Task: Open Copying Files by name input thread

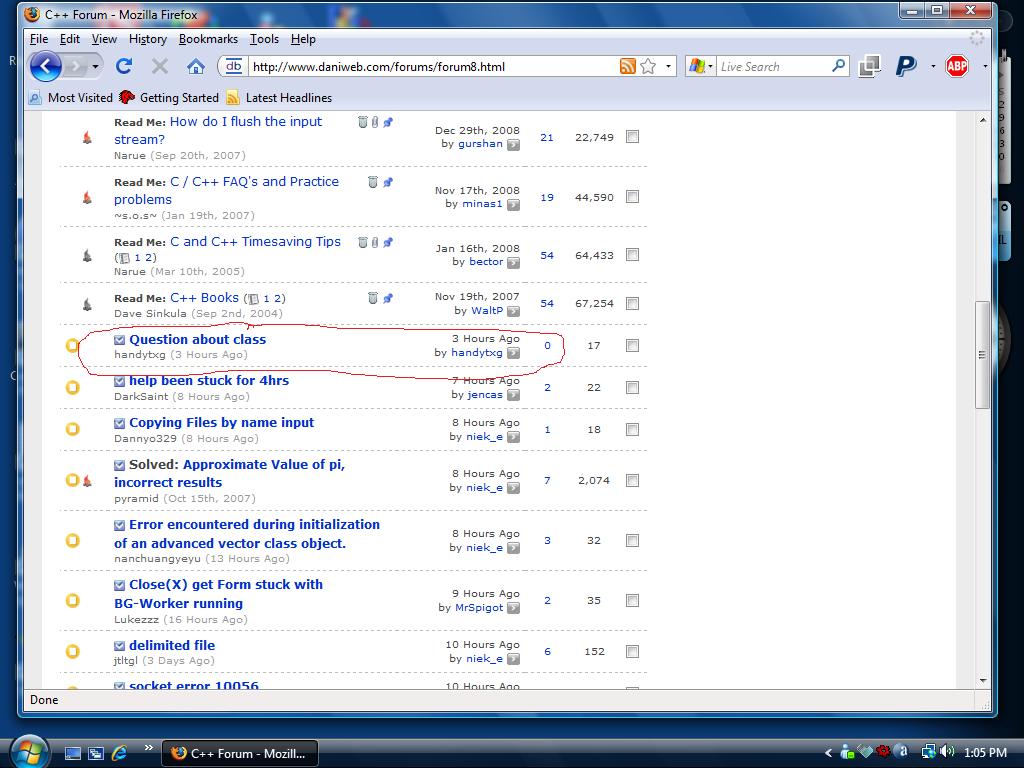Action: (221, 423)
